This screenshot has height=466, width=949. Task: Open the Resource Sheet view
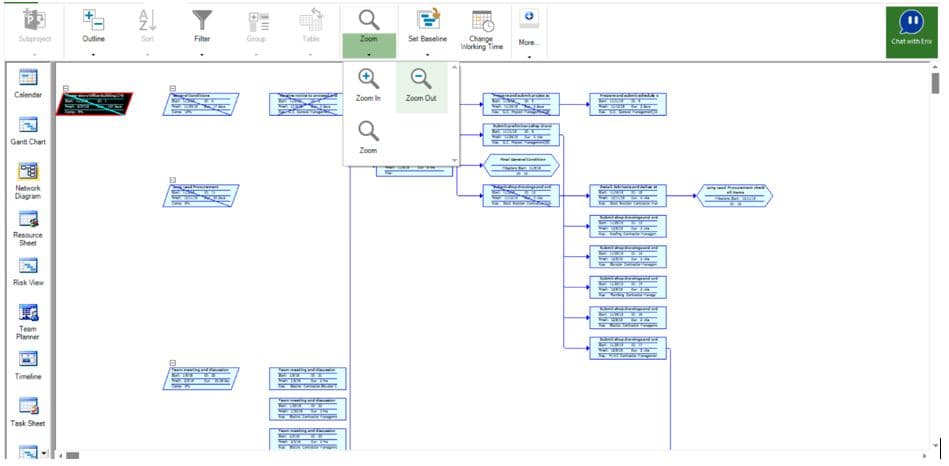tap(28, 229)
